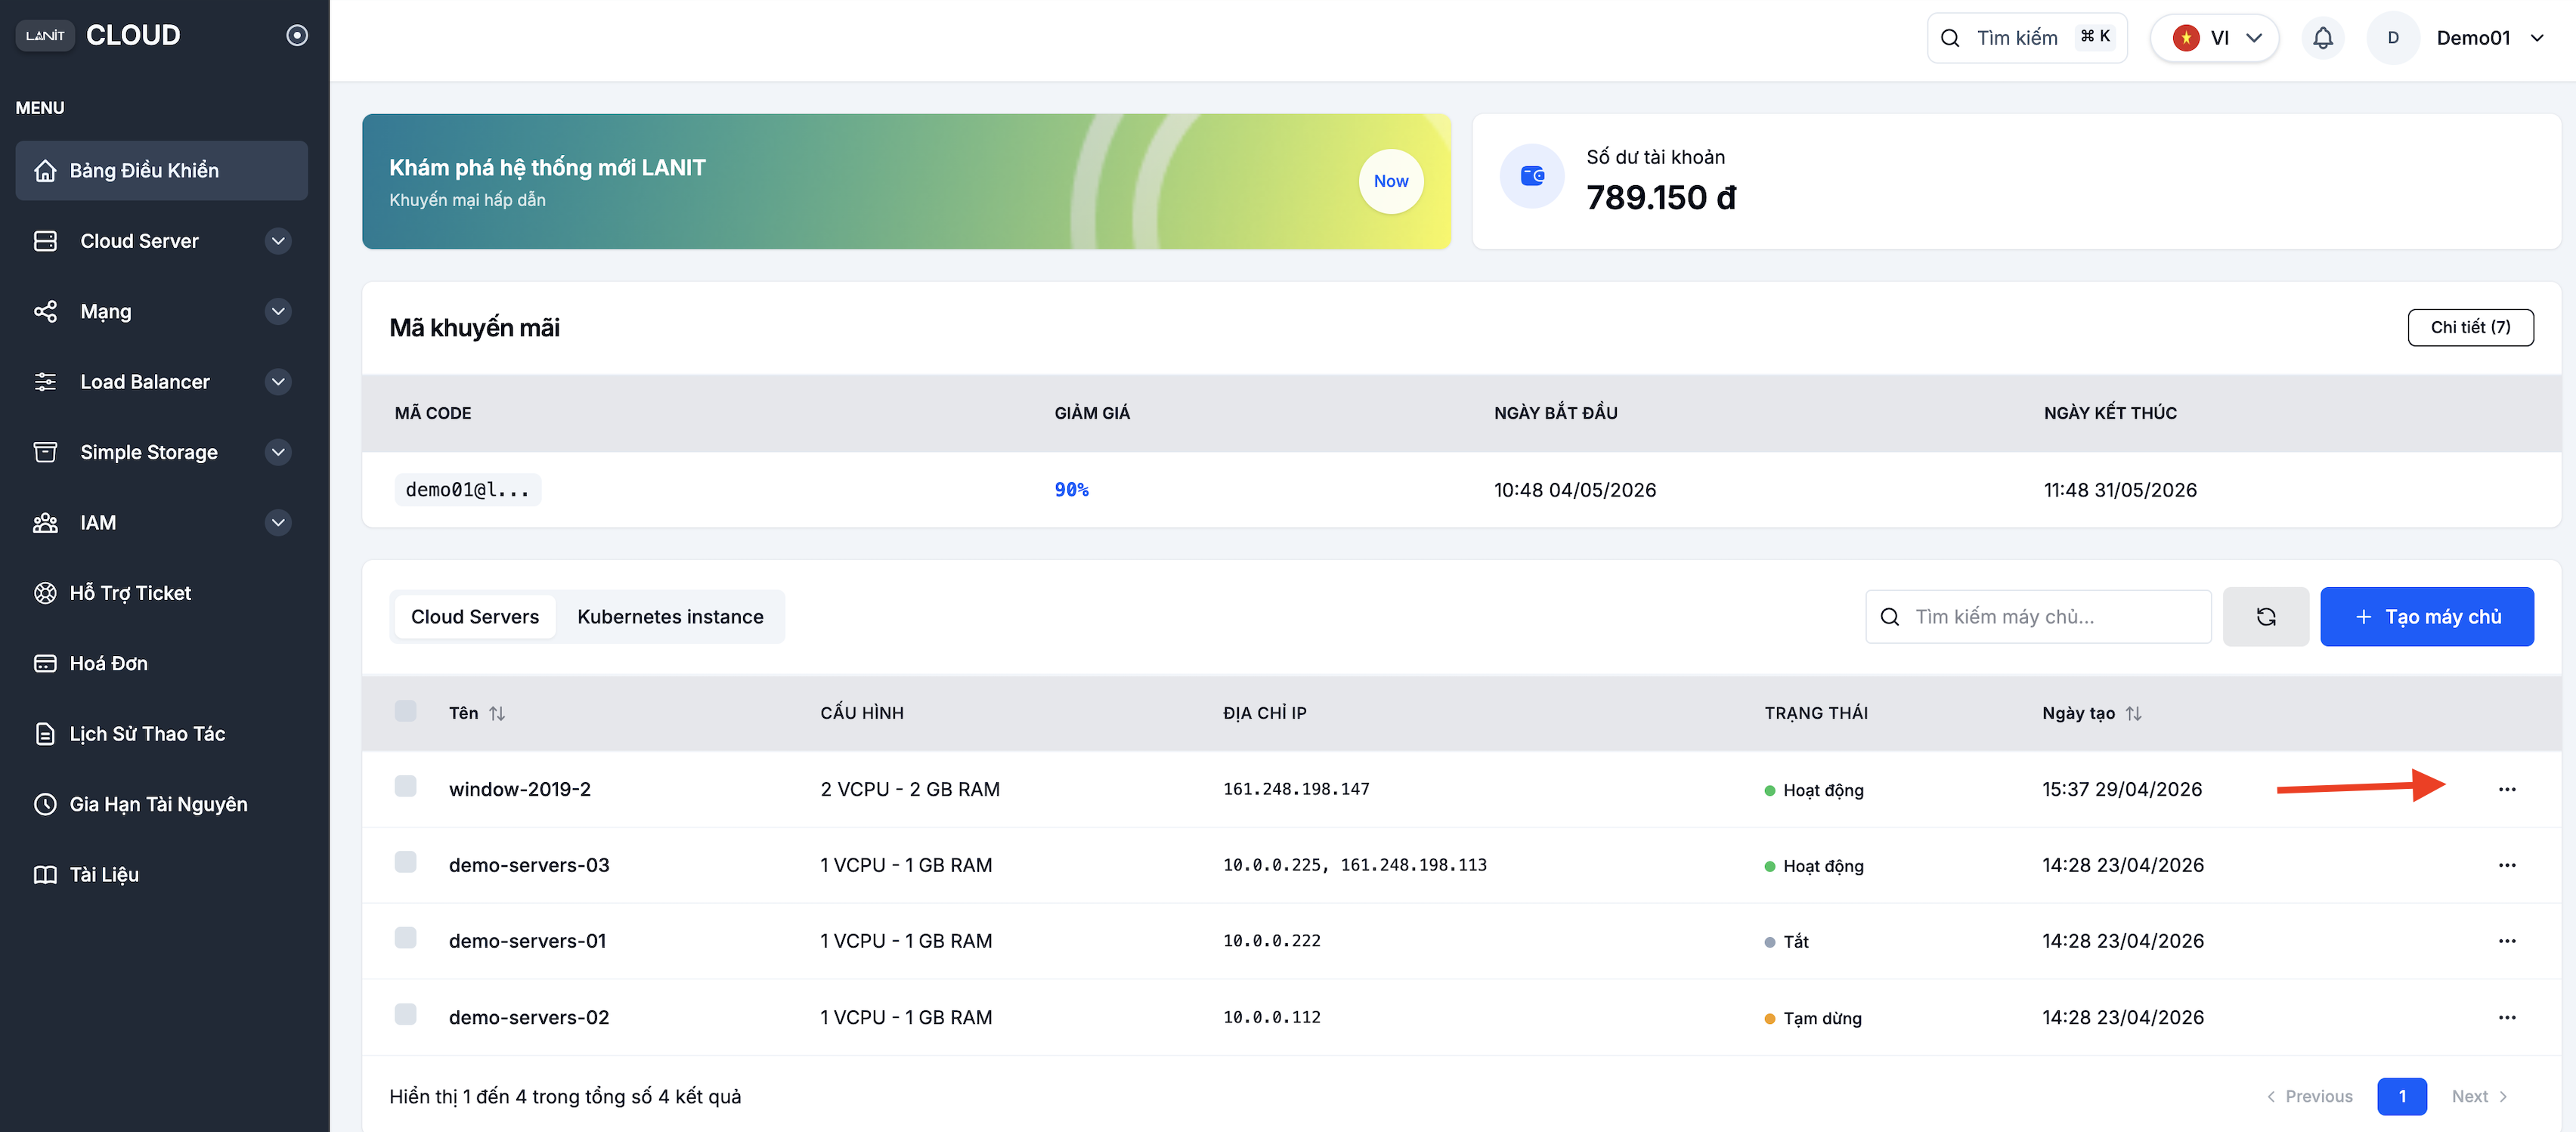Click the 789.150 đ balance

pos(1661,198)
